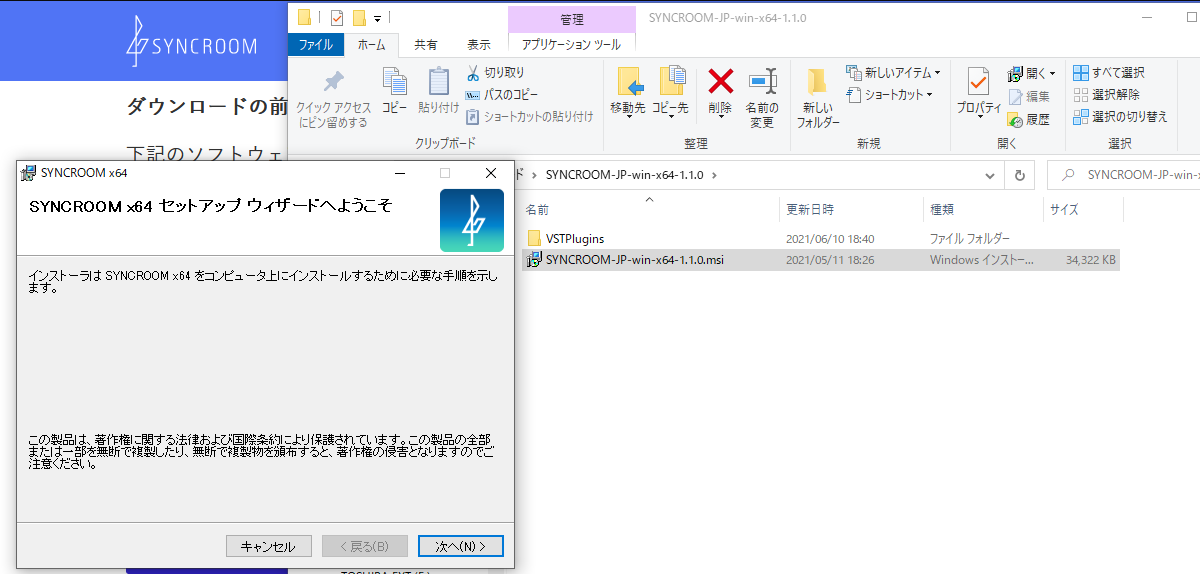Click Select all (すべて選択) in ribbon

[x=1108, y=73]
